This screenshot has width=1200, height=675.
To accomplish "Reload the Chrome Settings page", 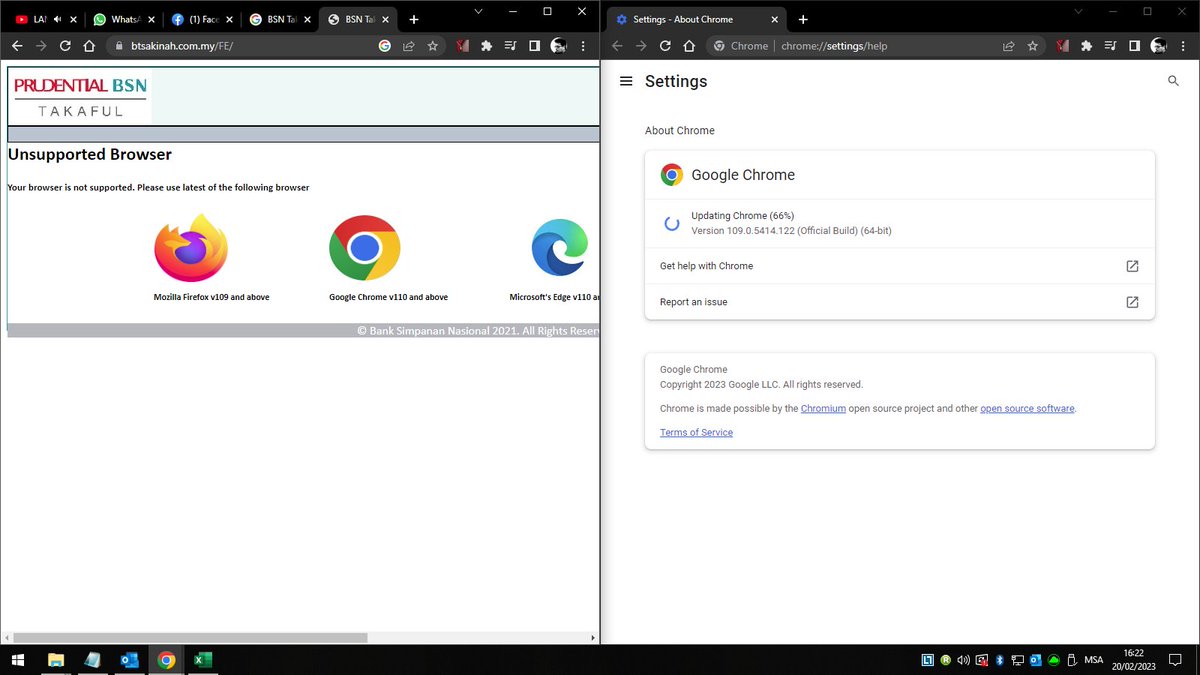I will click(x=665, y=46).
